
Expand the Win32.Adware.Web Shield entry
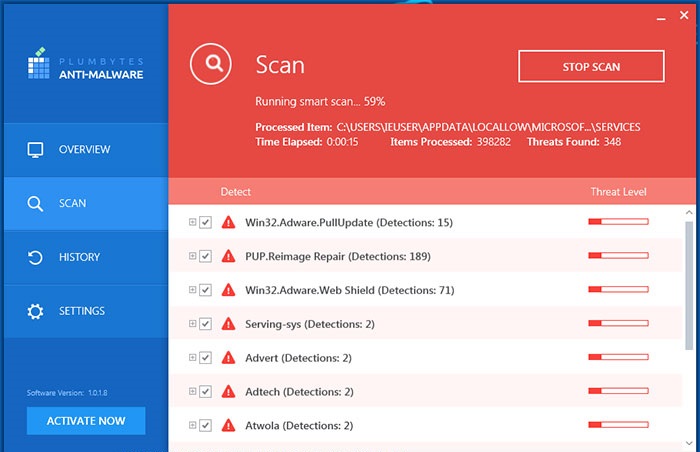pyautogui.click(x=192, y=290)
